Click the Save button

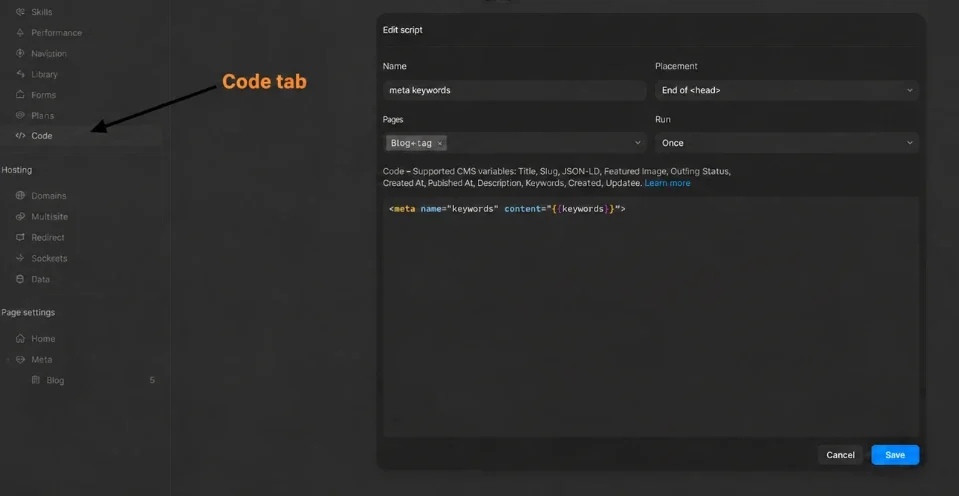click(x=895, y=454)
